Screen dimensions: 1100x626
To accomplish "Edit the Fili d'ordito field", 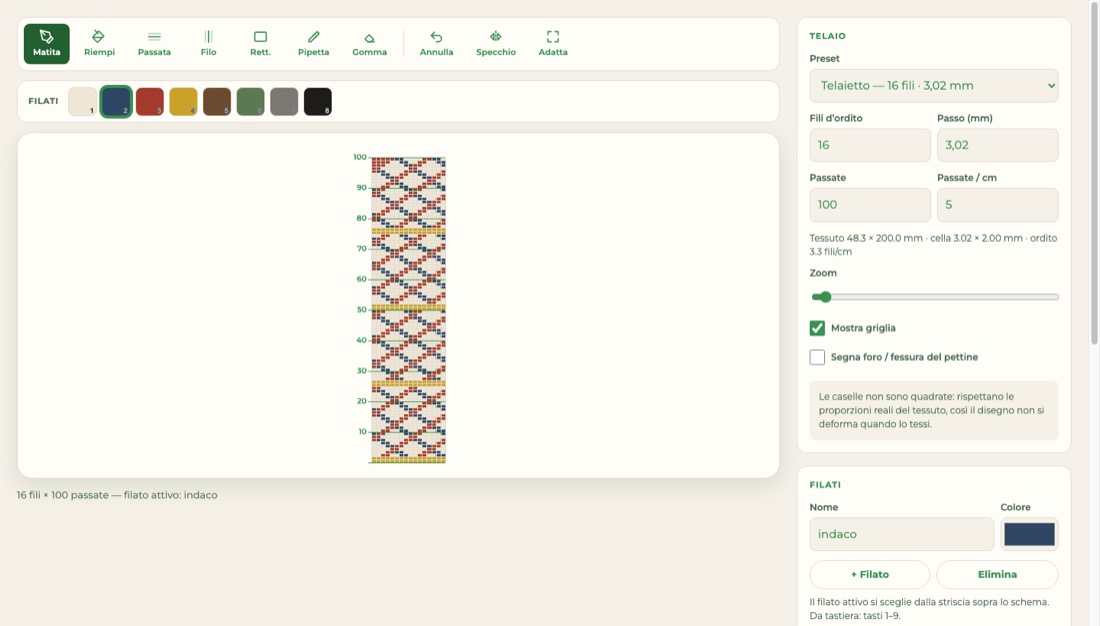I will coord(870,145).
